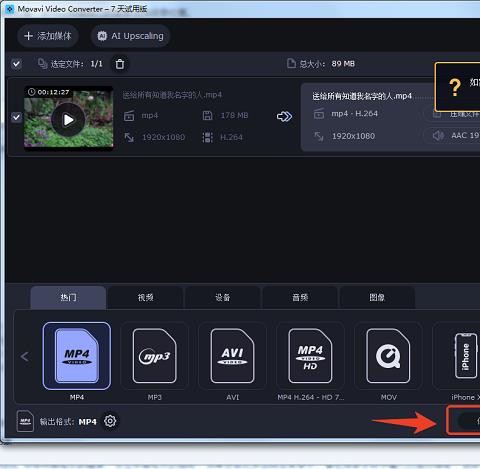
Task: Switch to the 设备 devices tab
Action: tap(223, 297)
